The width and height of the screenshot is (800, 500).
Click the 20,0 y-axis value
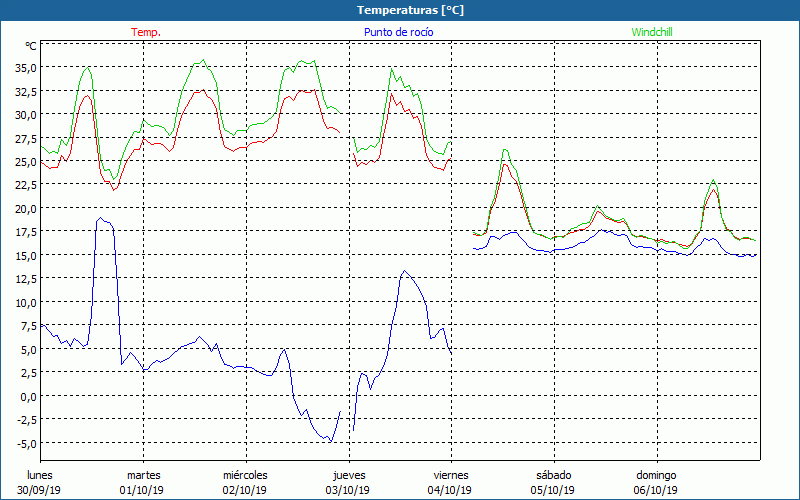pos(27,208)
